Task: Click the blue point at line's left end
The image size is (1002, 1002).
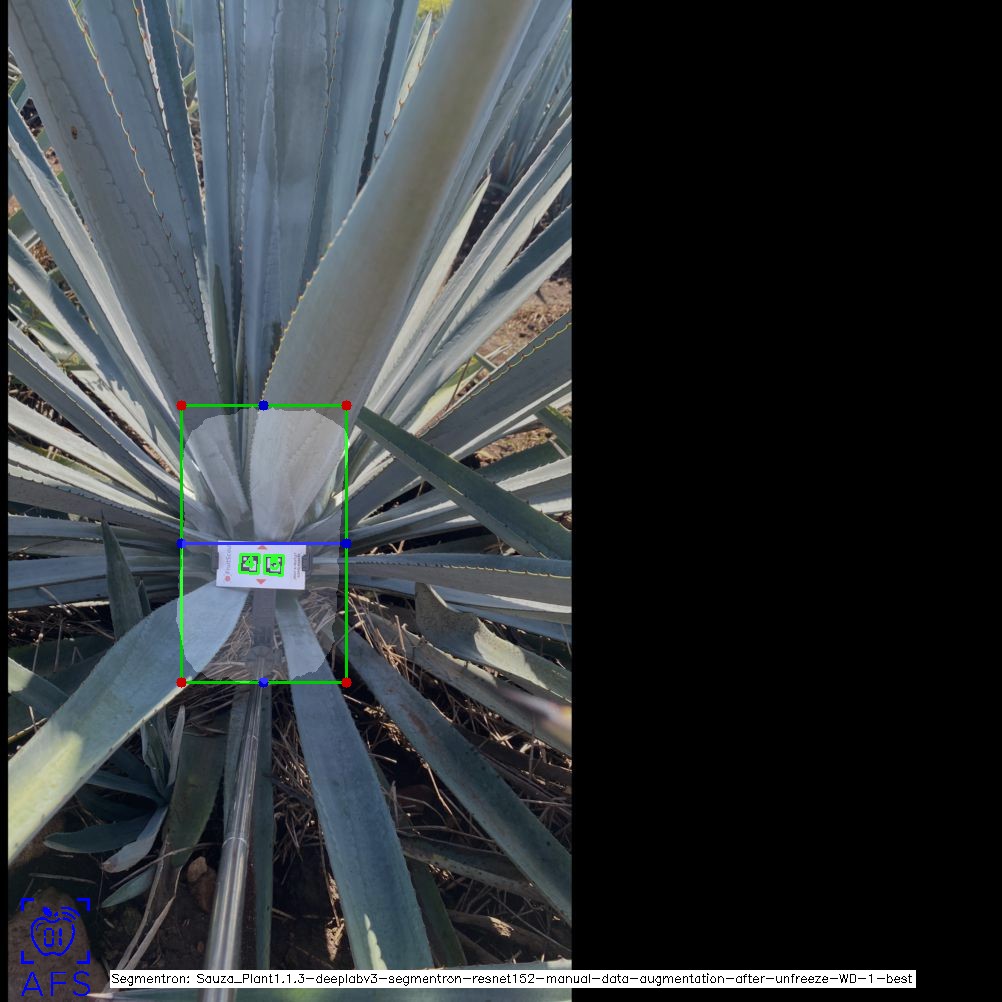Action: tap(181, 543)
